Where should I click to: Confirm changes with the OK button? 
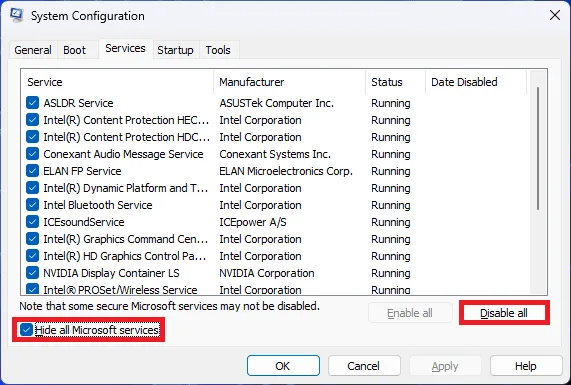(283, 366)
